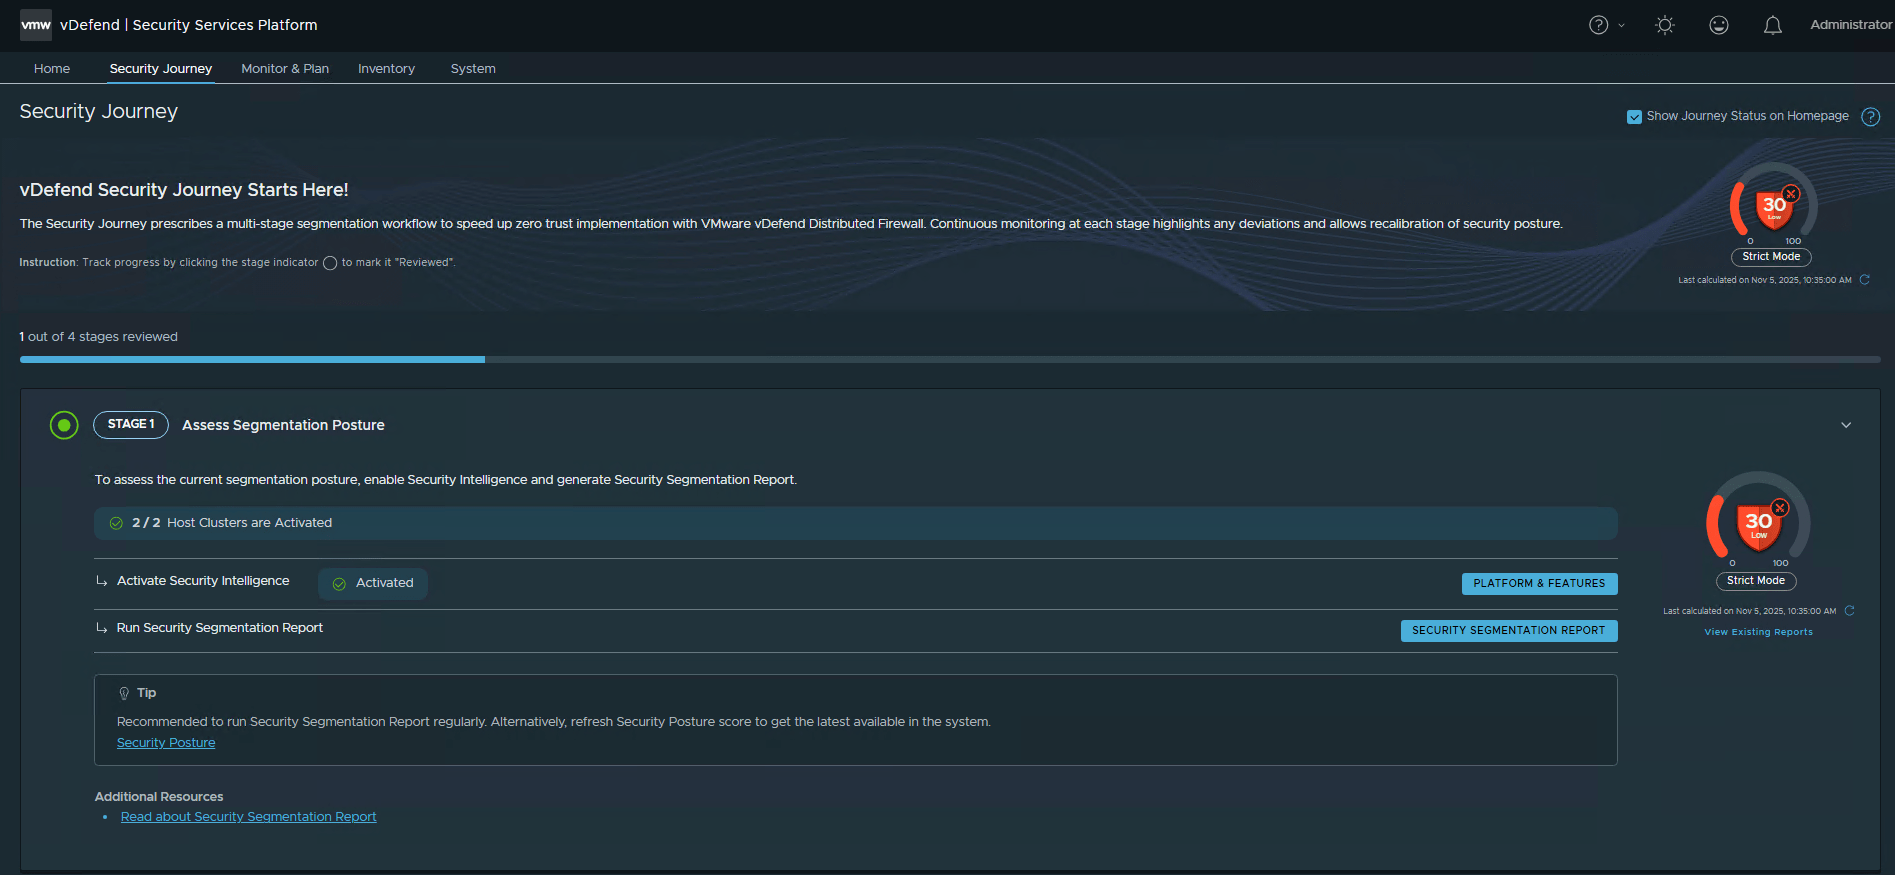Open PLATFORM & FEATURES button
Viewport: 1895px width, 875px height.
[1539, 584]
